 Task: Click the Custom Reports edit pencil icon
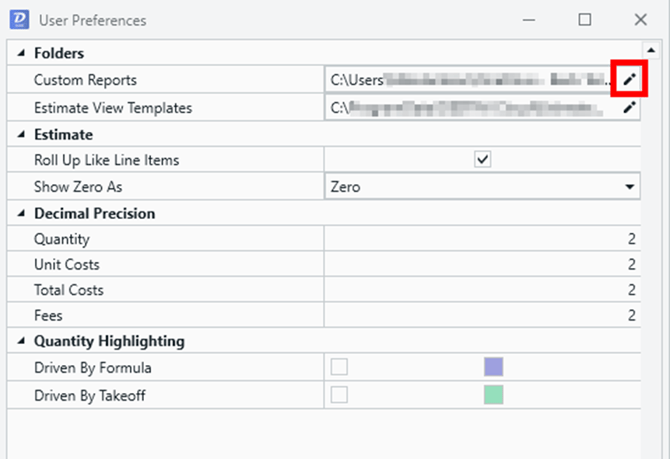click(630, 80)
